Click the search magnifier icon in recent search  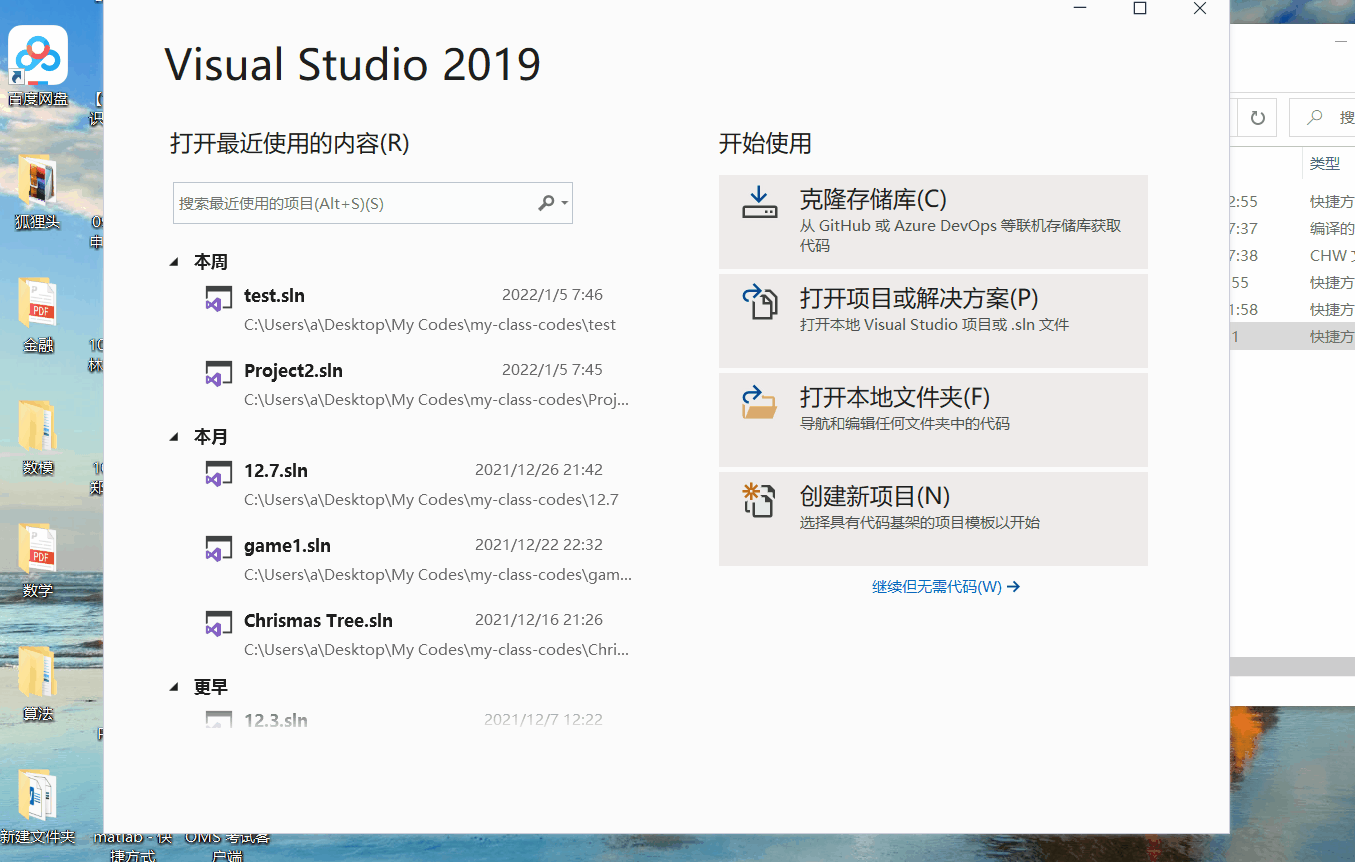[546, 203]
